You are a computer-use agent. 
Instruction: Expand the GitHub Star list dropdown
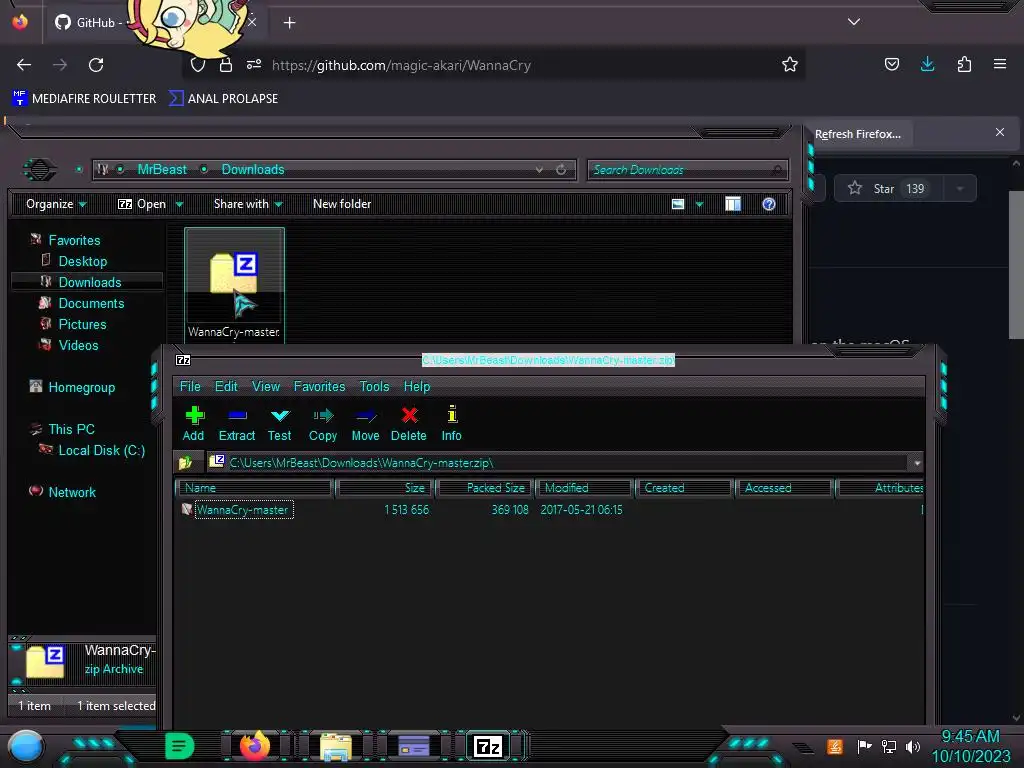pos(959,189)
